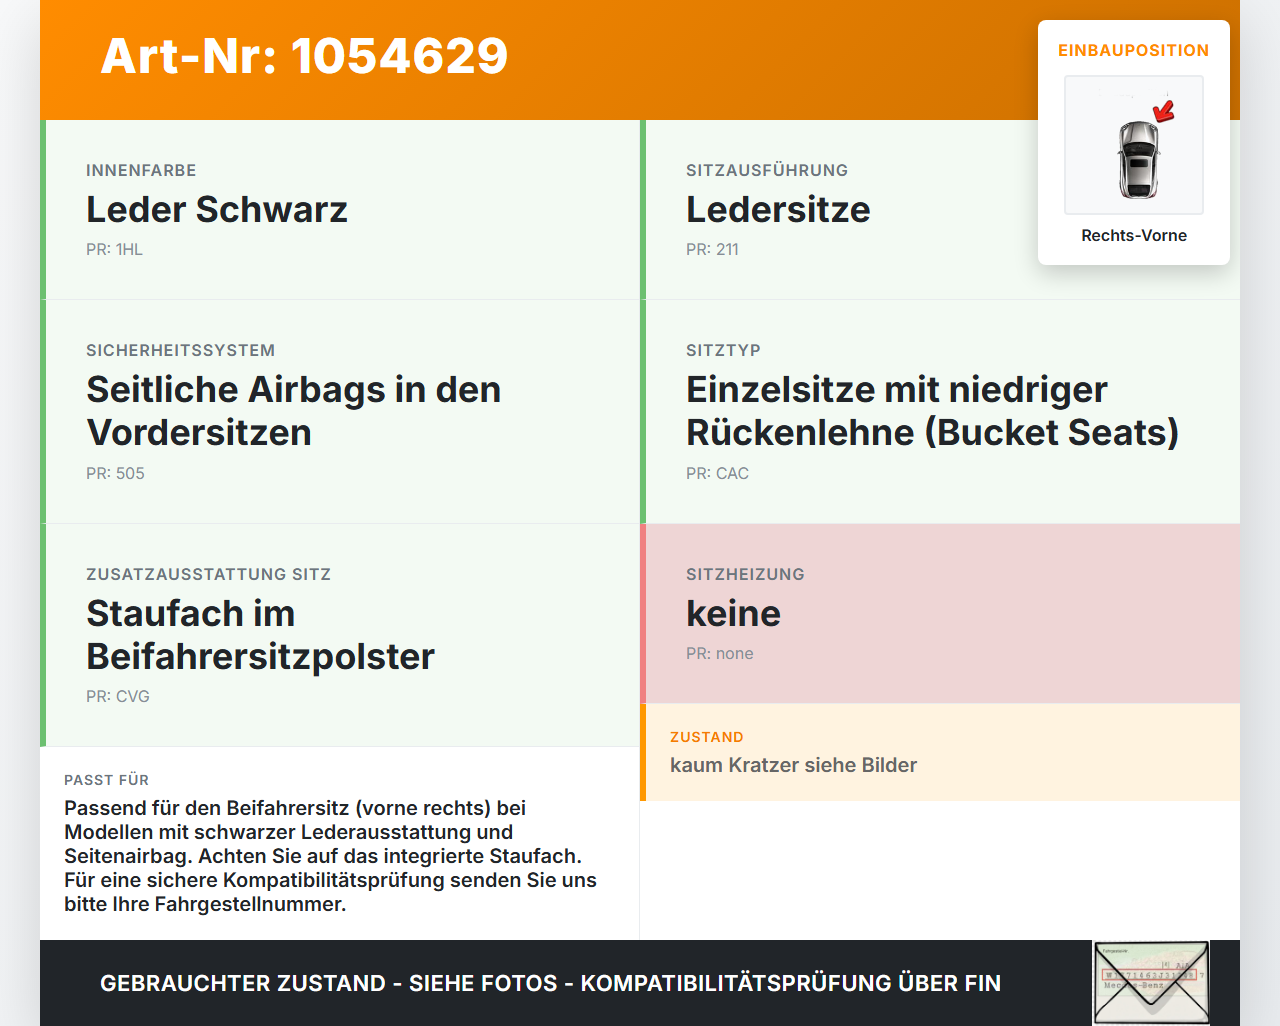Image resolution: width=1280 pixels, height=1026 pixels.
Task: Click 'PR: 211' code
Action: tap(712, 249)
